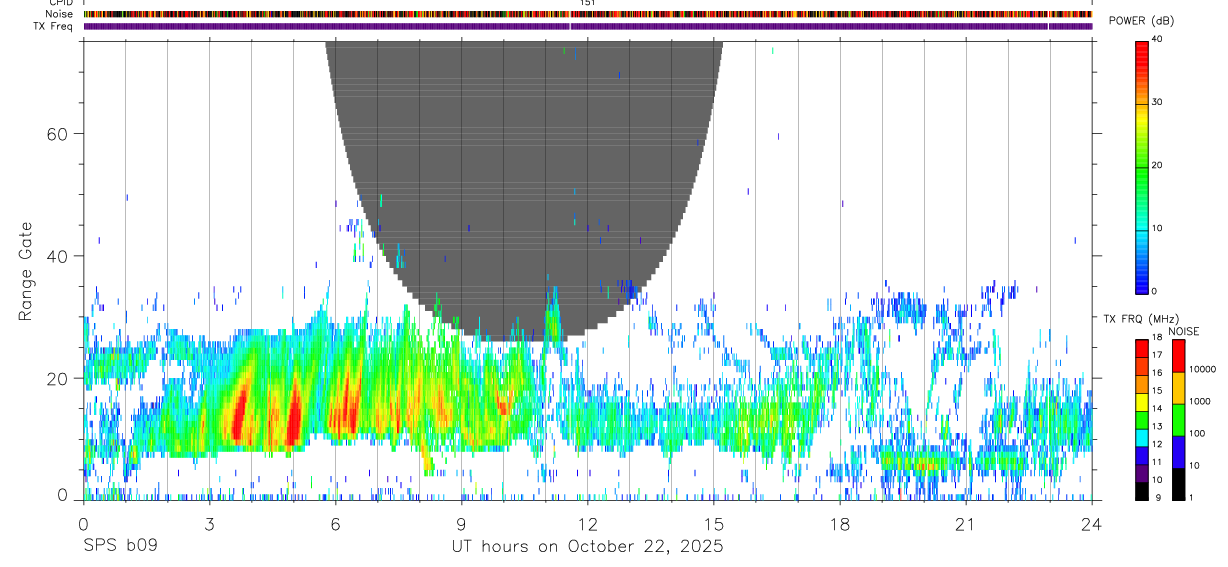The image size is (1228, 567).
Task: Click the 40 tick on the power colorbar
Action: click(1158, 39)
